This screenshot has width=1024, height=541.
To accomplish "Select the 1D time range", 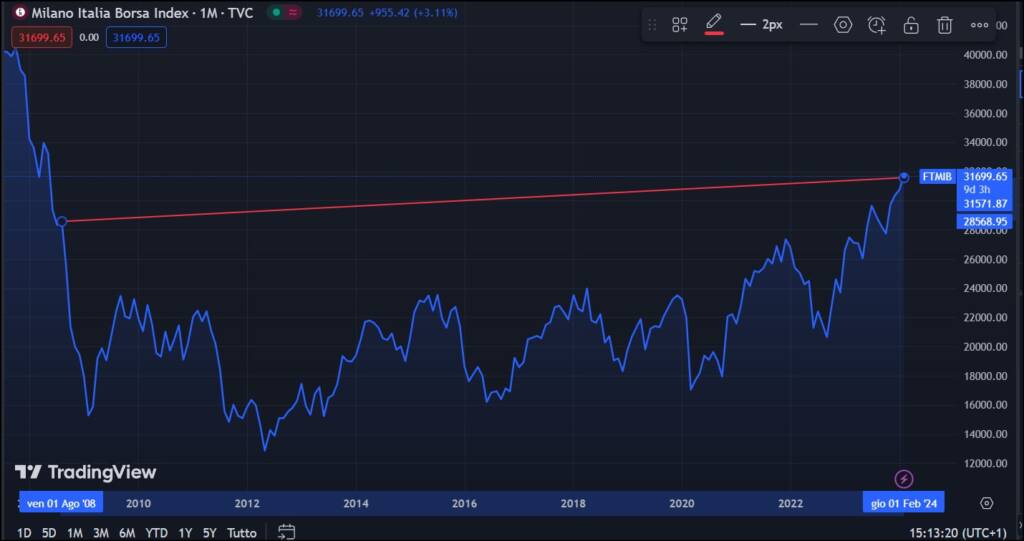I will 24,533.
